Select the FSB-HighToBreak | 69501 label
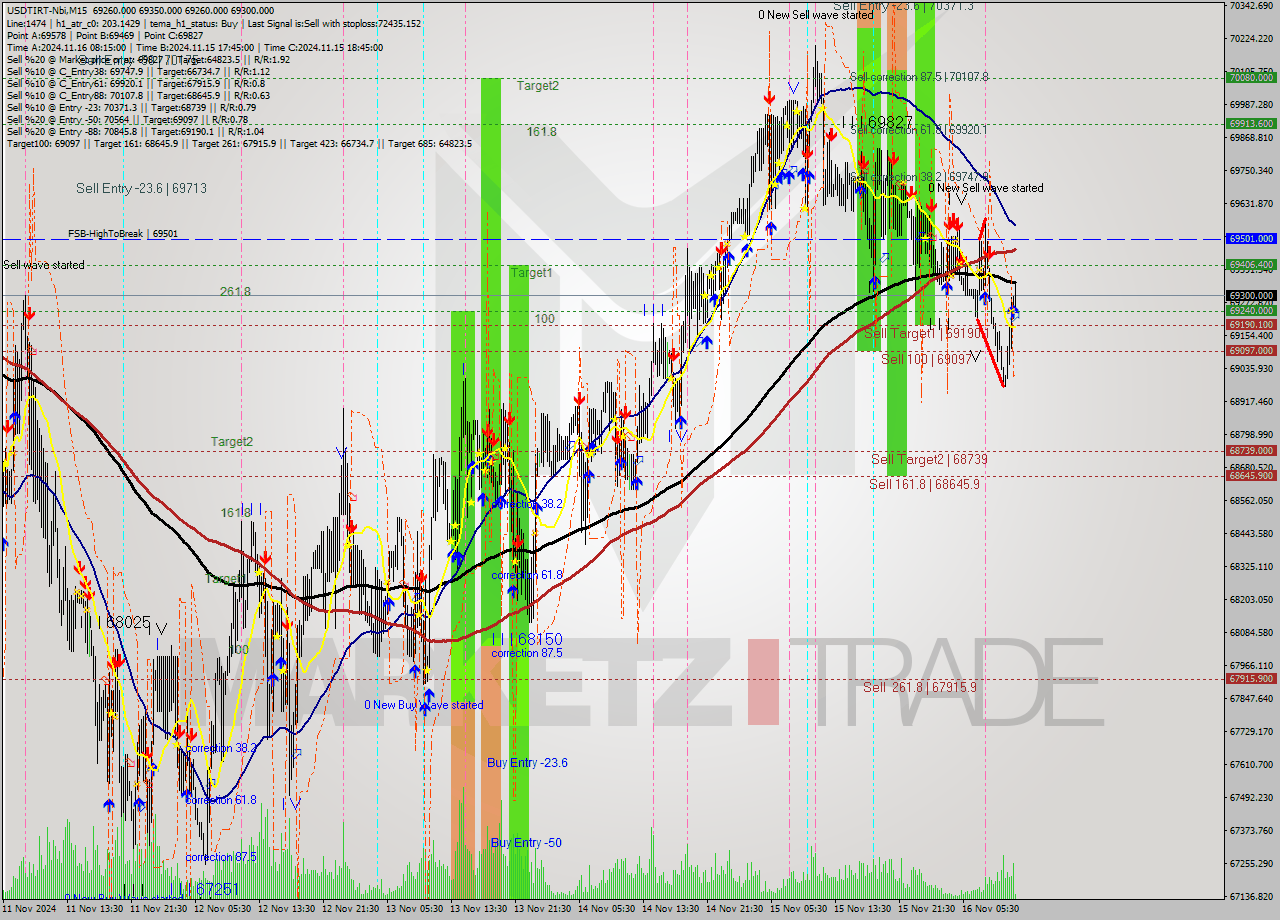Image resolution: width=1280 pixels, height=920 pixels. pos(123,234)
